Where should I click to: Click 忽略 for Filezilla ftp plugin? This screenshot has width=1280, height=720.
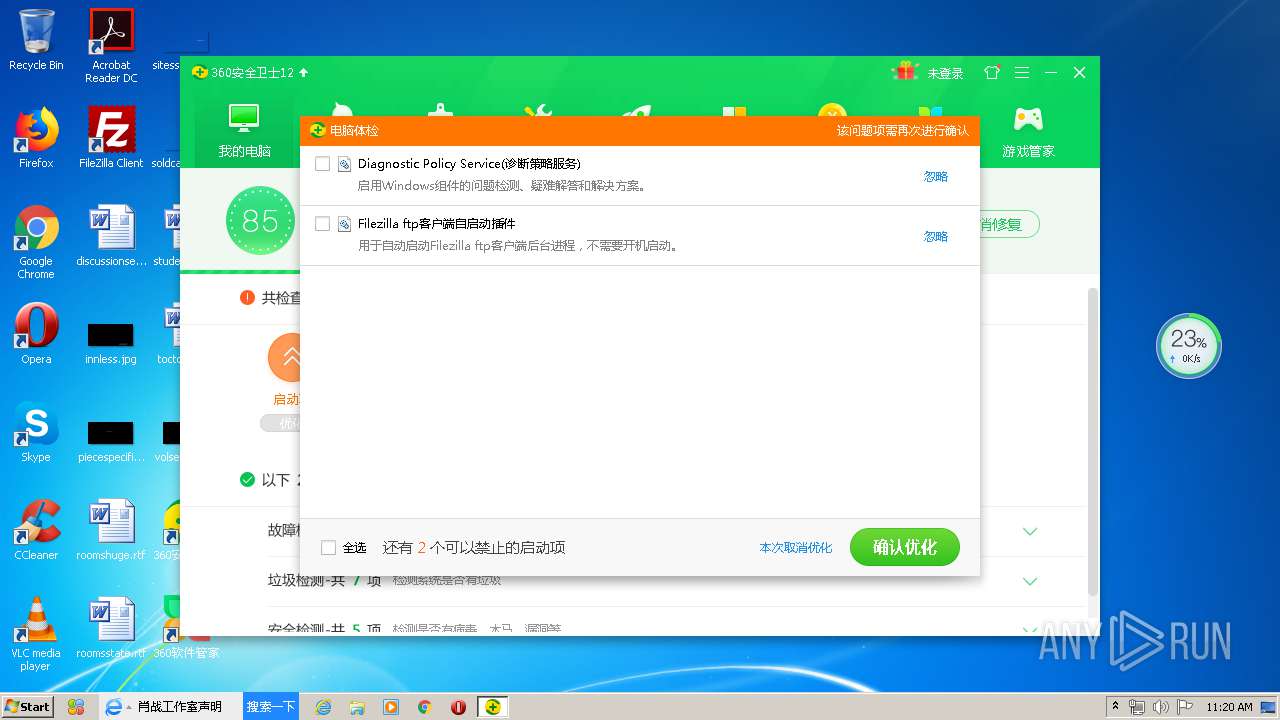tap(935, 237)
